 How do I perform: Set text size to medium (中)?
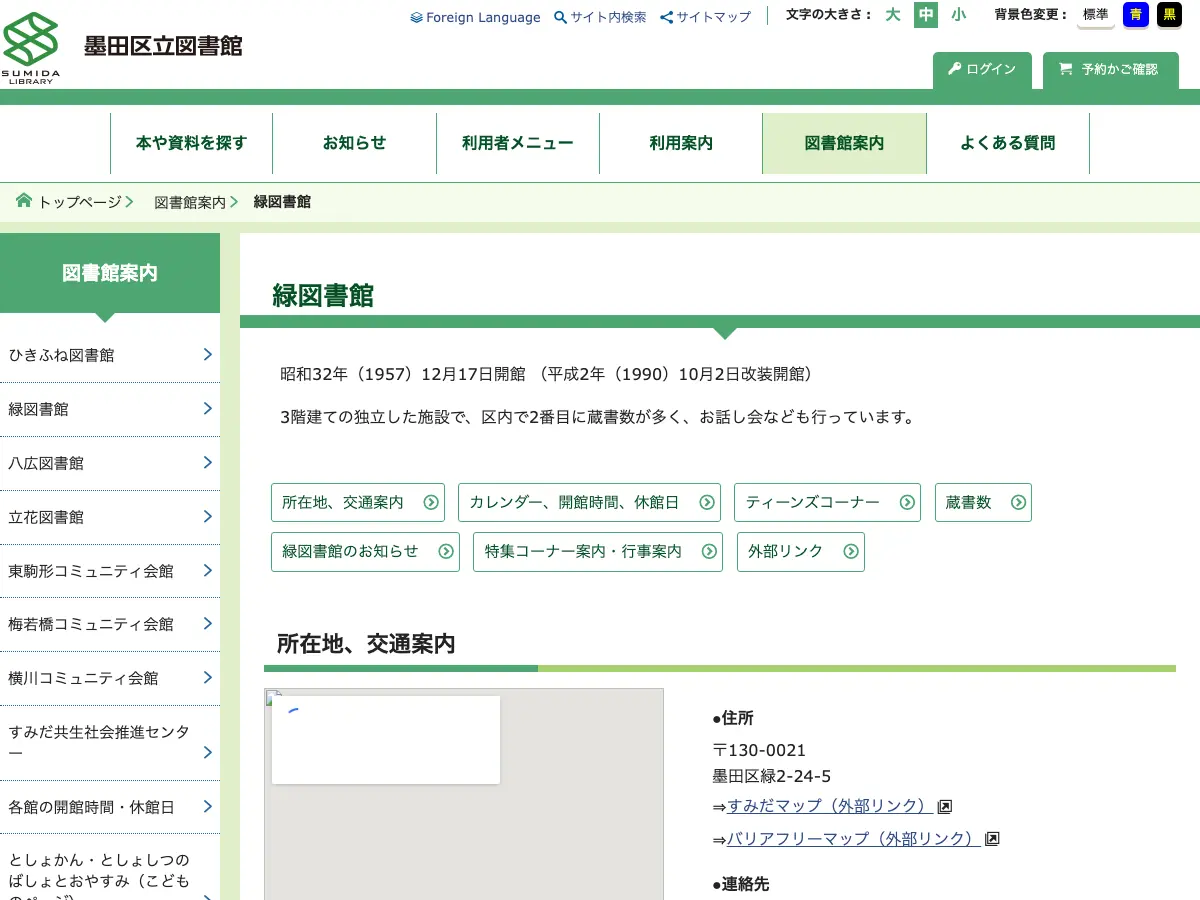pos(926,15)
